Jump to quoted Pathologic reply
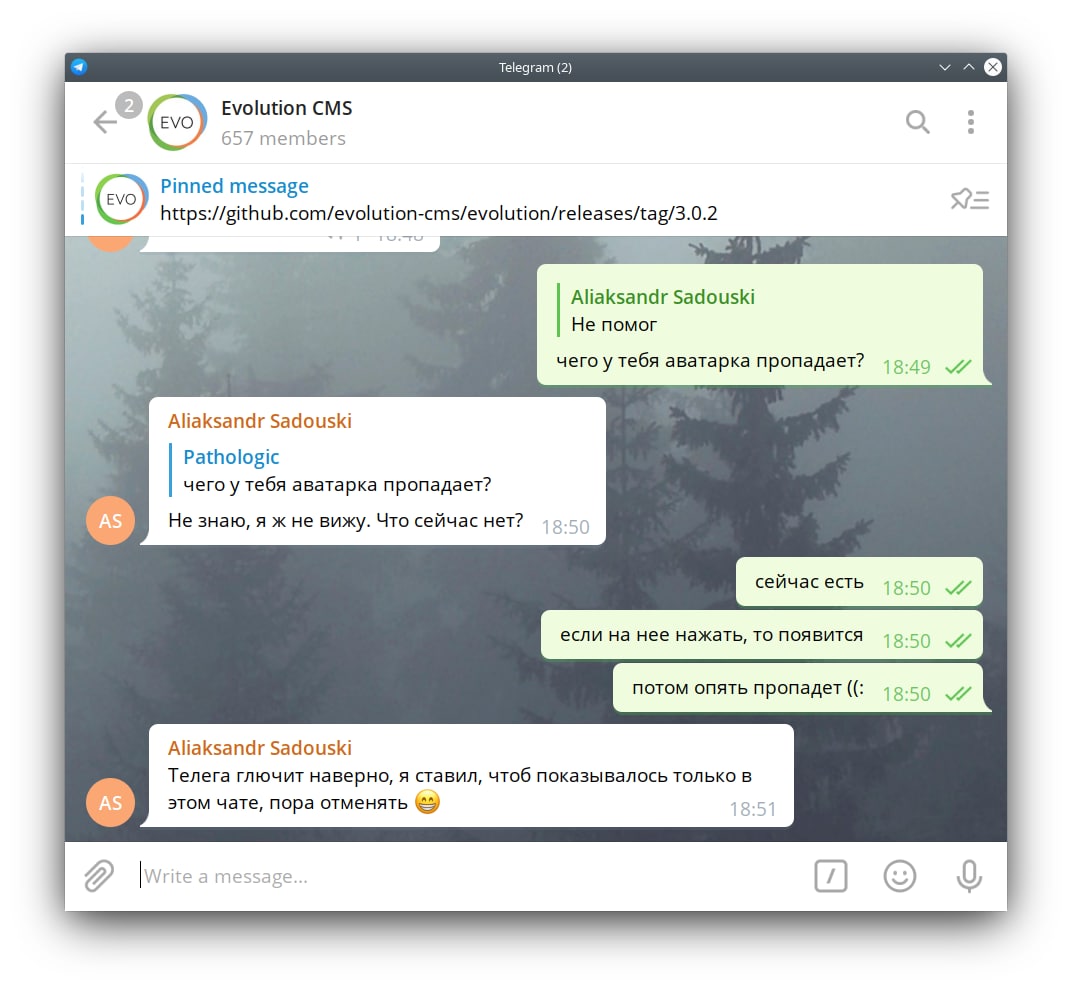This screenshot has width=1072, height=988. pyautogui.click(x=330, y=471)
